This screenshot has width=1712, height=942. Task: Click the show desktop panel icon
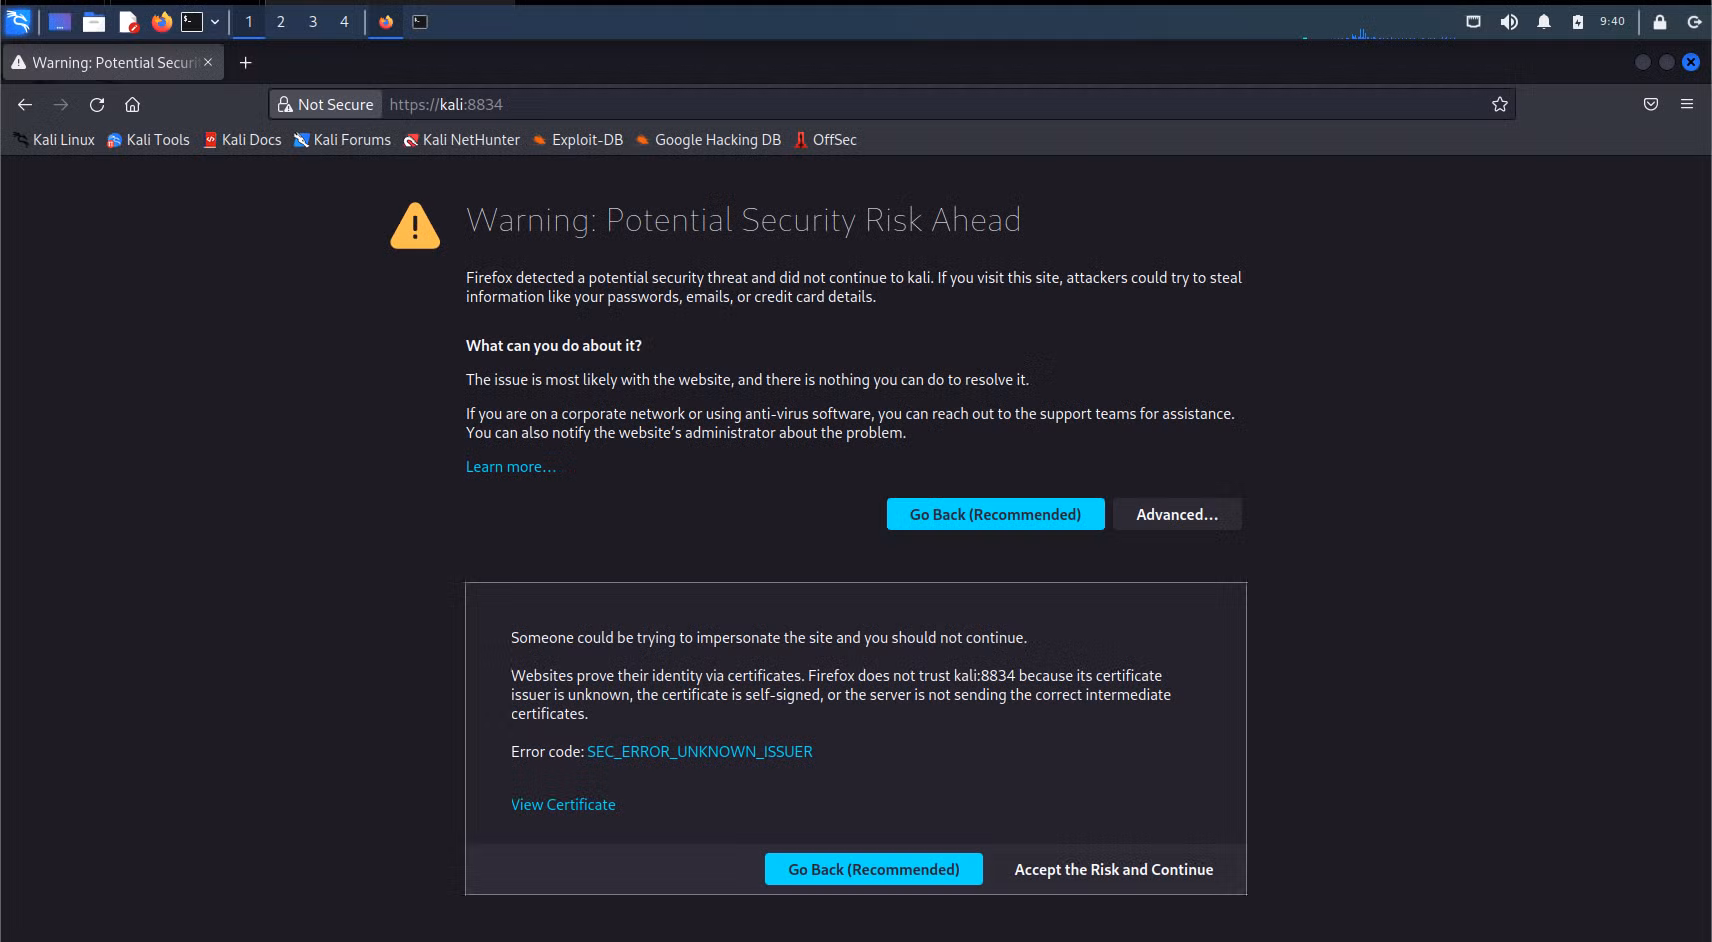coord(60,21)
